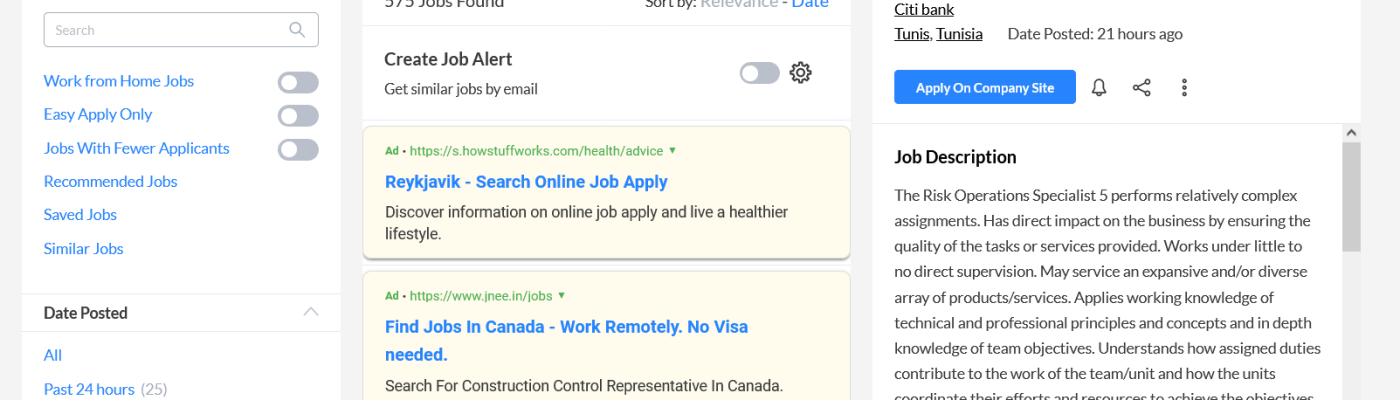Open Reykjavik Search Online Job Apply ad
1400x400 pixels.
[526, 182]
